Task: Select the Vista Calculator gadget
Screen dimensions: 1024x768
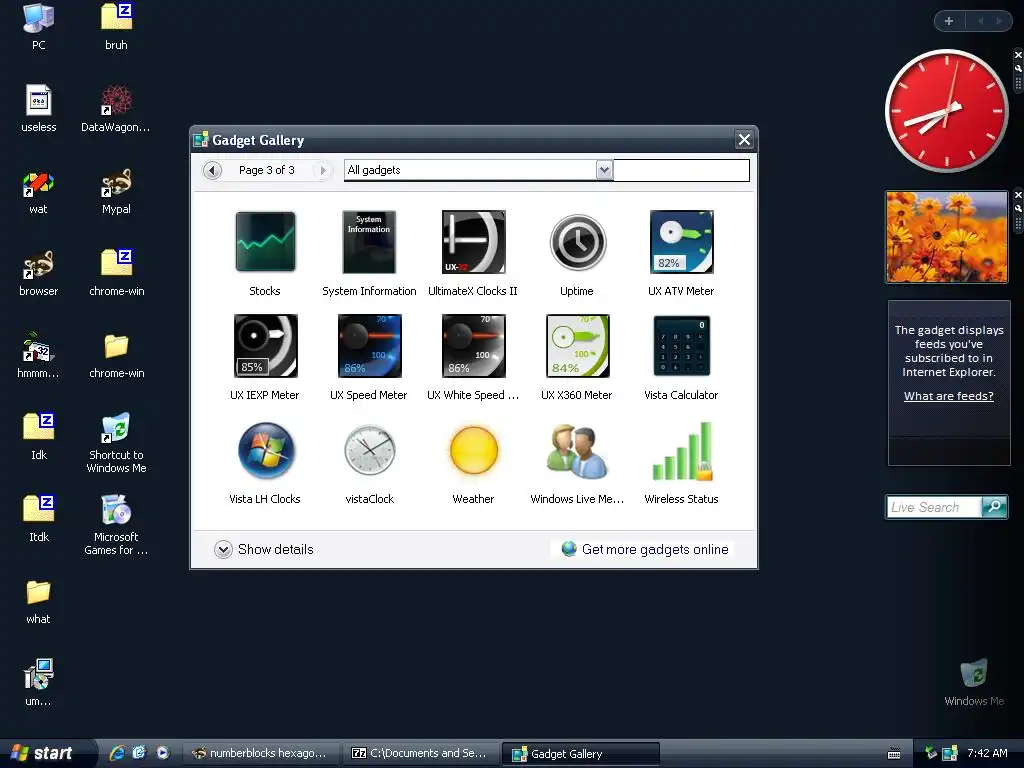Action: coord(681,345)
